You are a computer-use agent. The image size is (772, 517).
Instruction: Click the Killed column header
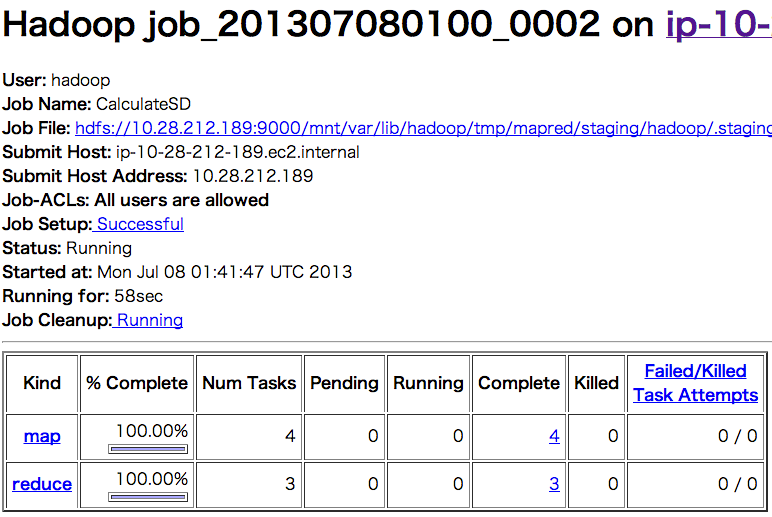point(596,383)
